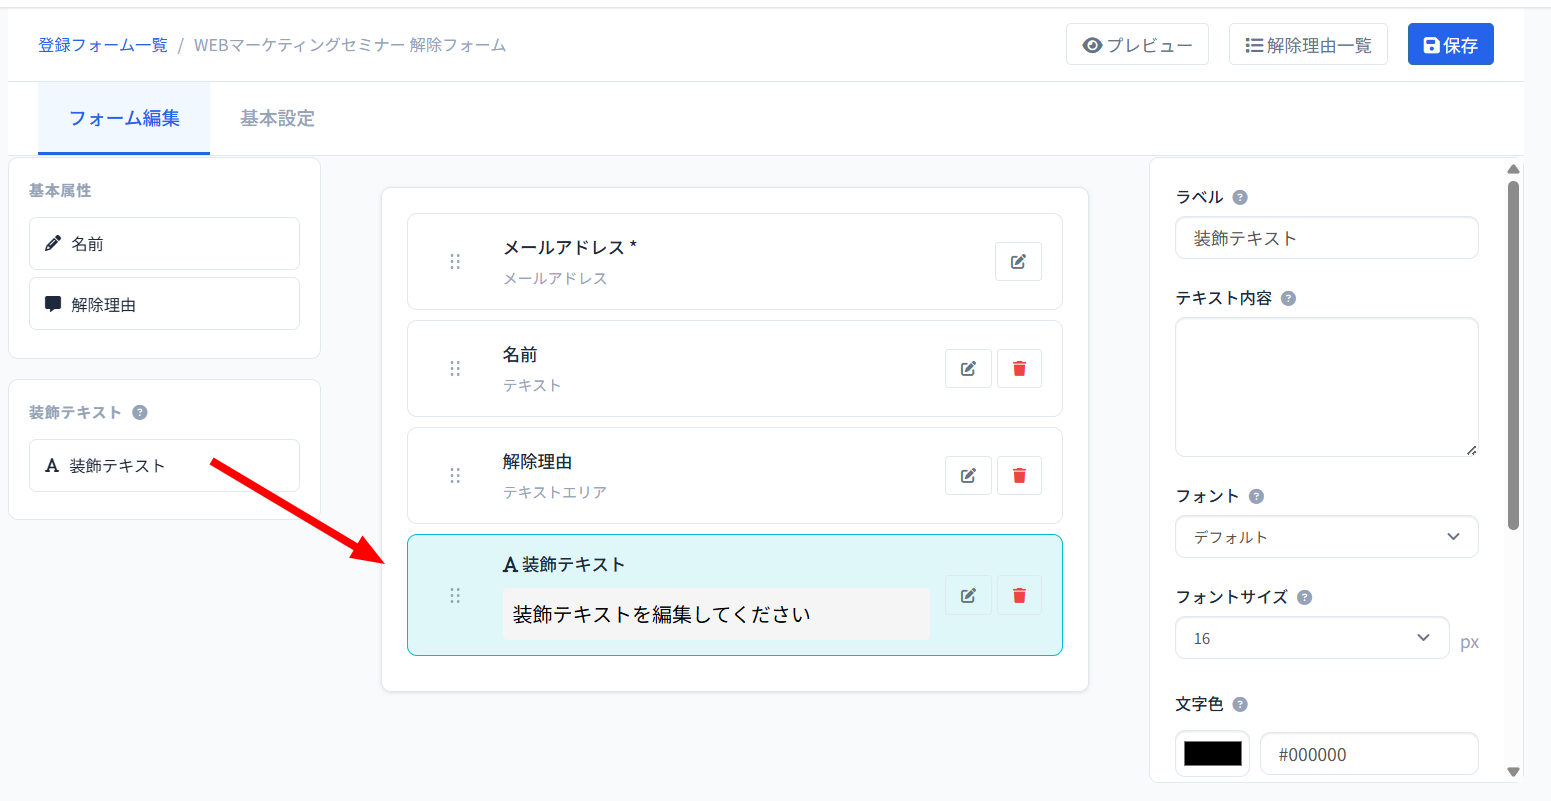
Task: Open the black 文字色 color swatch
Action: point(1212,754)
